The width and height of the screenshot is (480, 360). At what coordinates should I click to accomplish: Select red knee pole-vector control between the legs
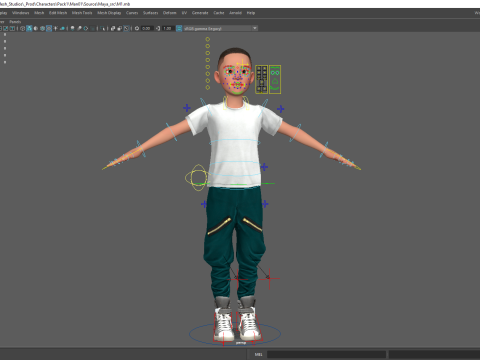(x=237, y=279)
